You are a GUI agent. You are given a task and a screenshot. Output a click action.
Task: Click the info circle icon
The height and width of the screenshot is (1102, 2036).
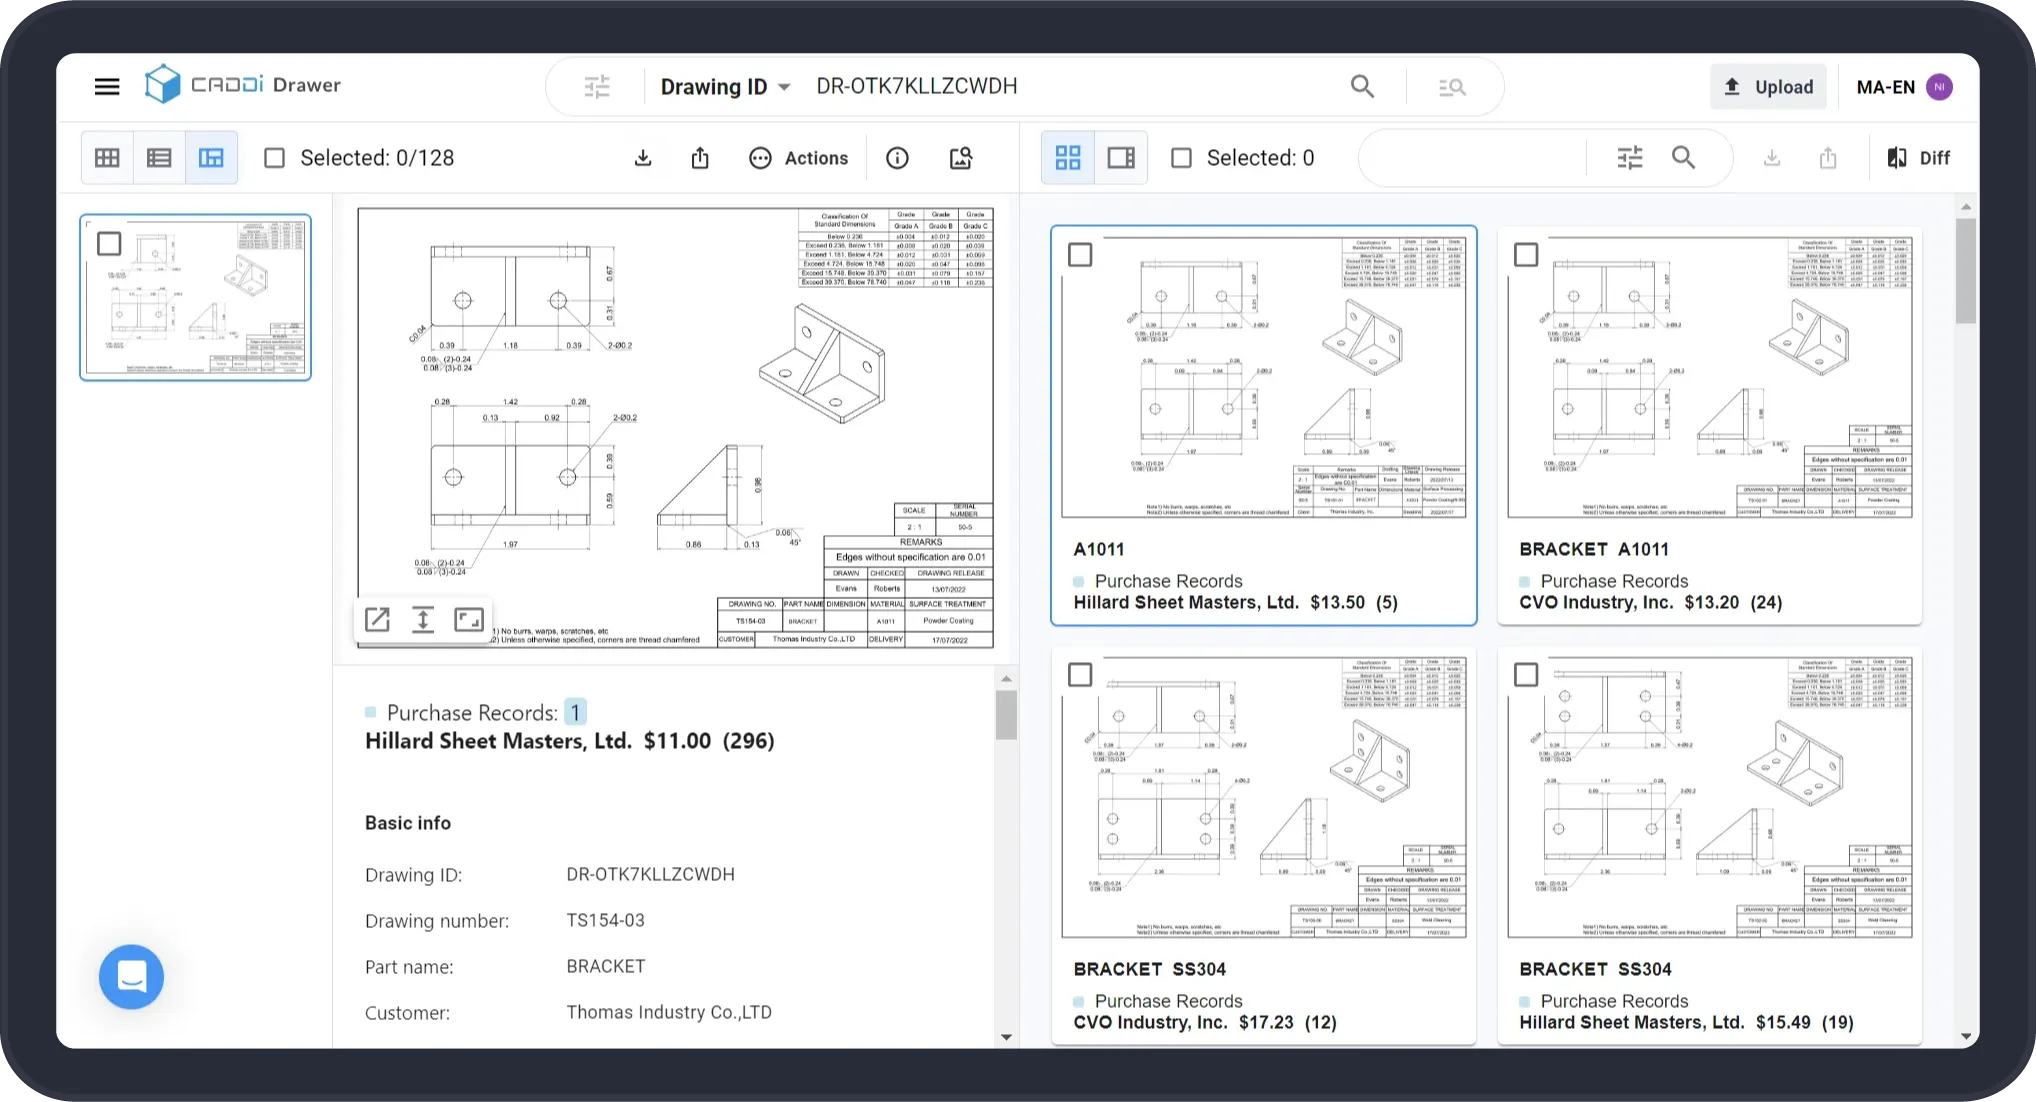[x=897, y=158]
